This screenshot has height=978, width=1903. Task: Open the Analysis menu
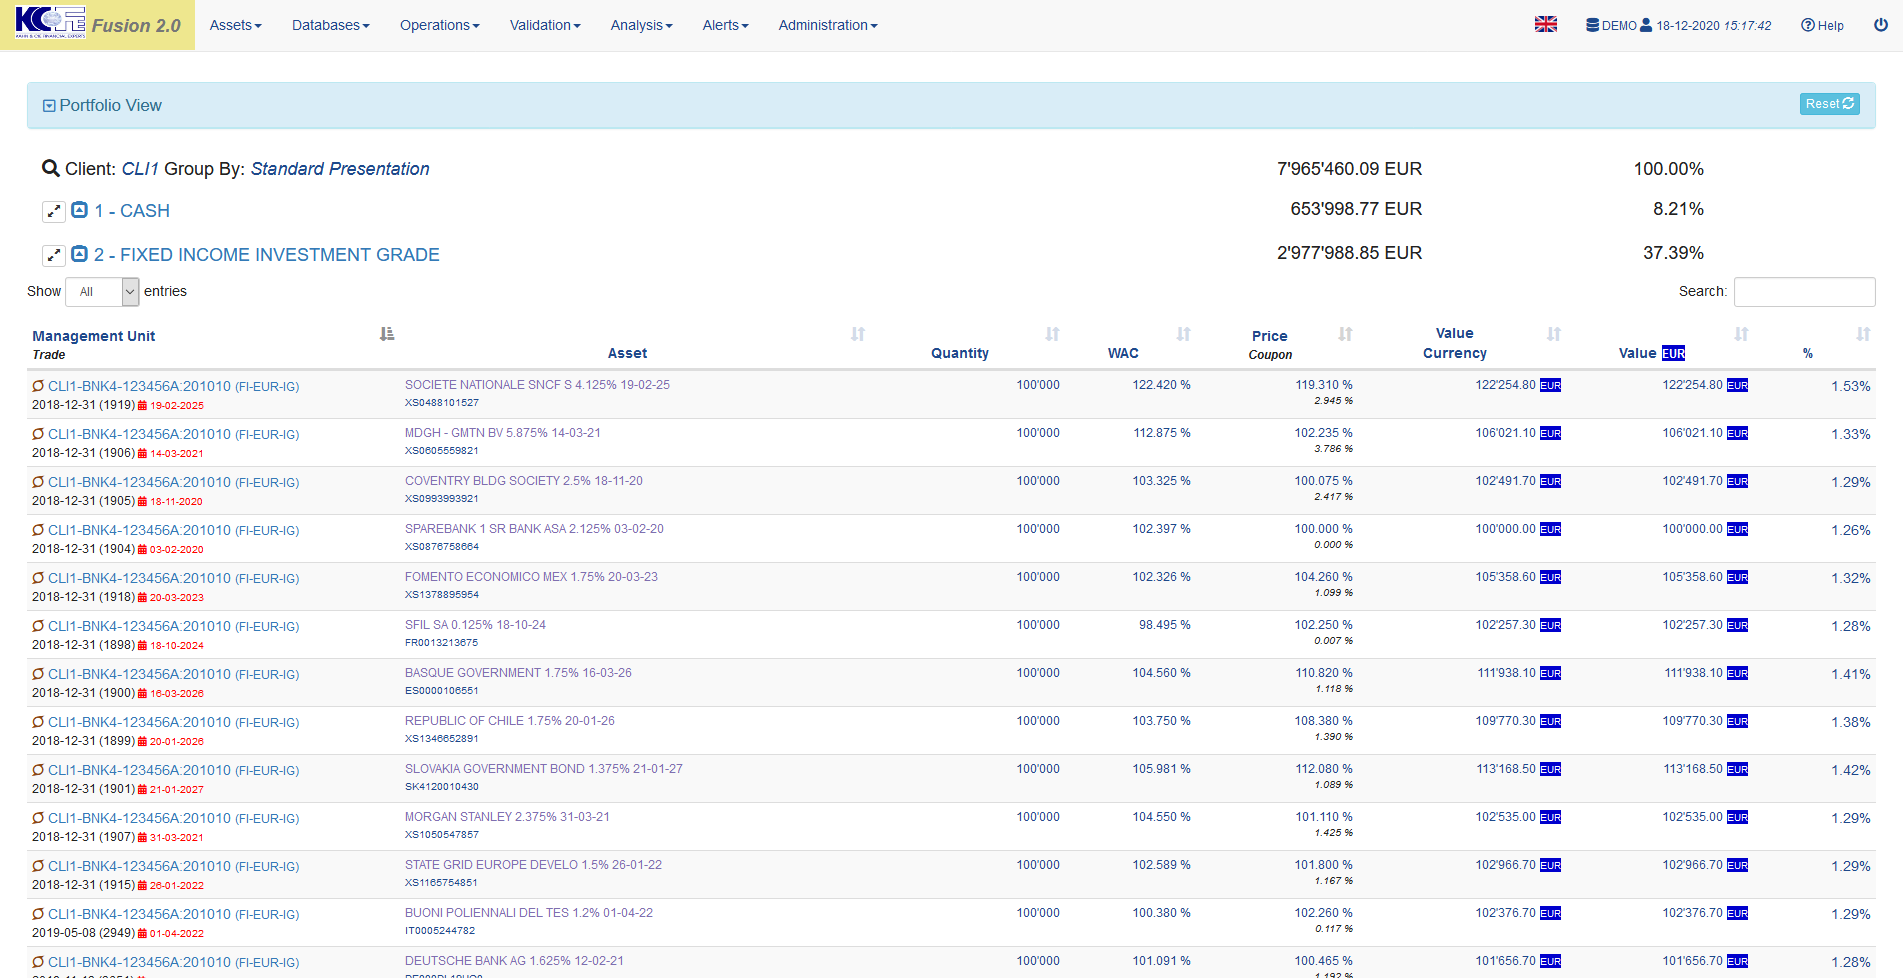click(x=641, y=25)
